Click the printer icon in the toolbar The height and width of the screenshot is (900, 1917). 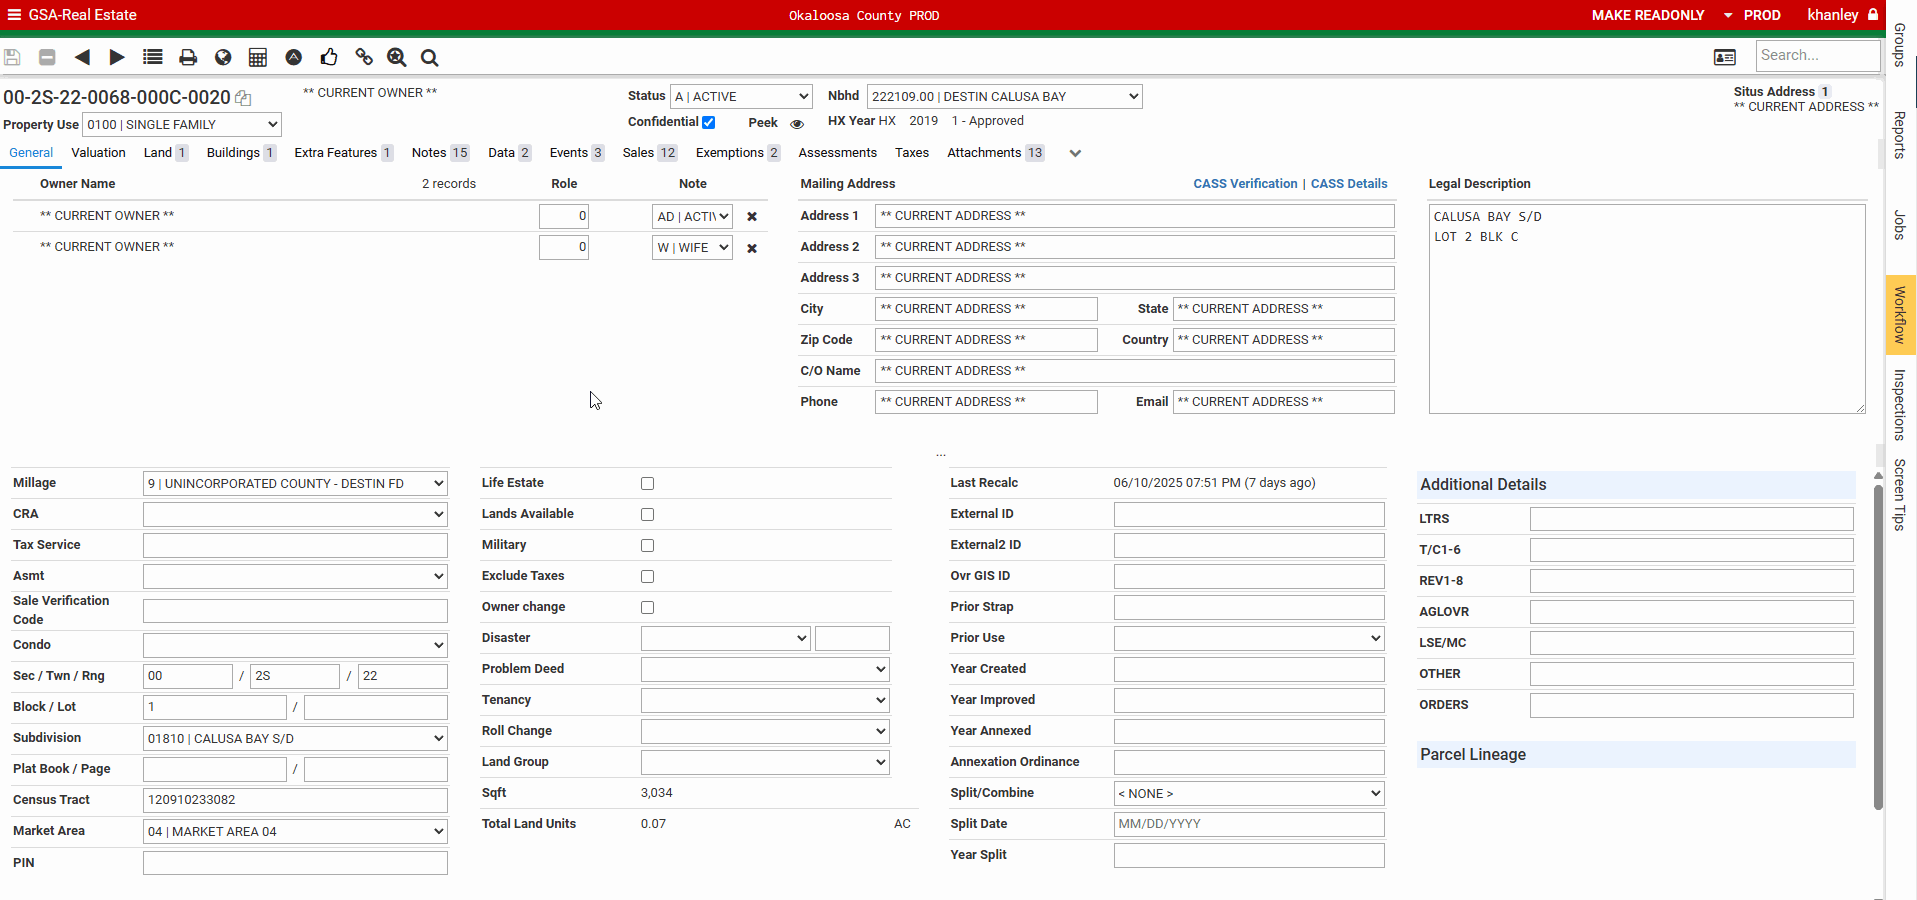click(188, 58)
